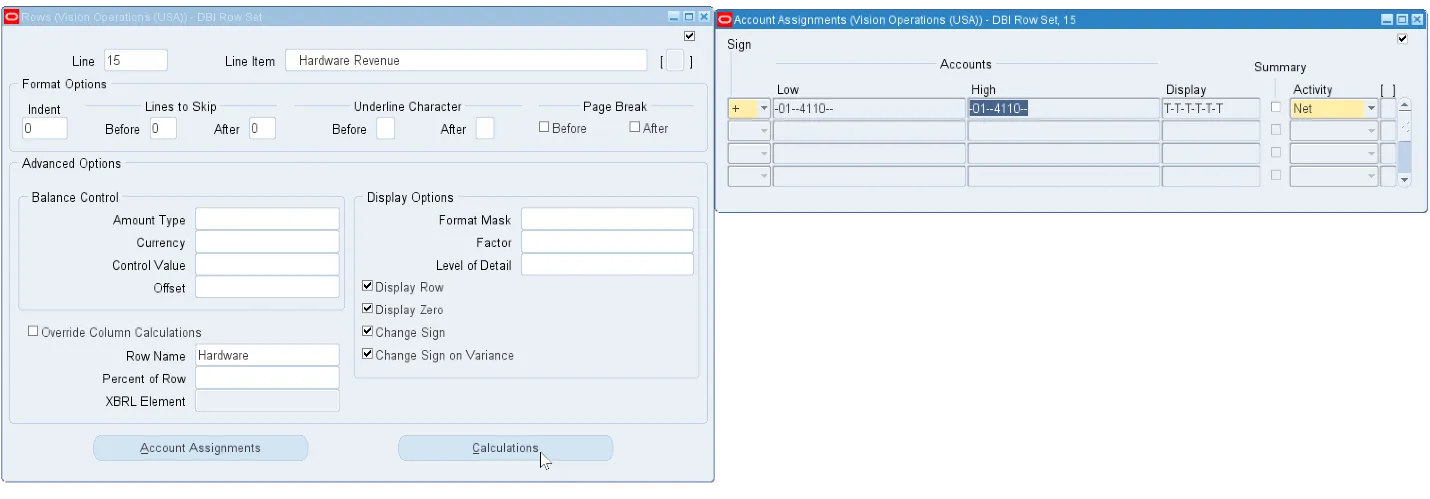Image resolution: width=1430 pixels, height=499 pixels.
Task: Toggle checkbox under Account Assignments title bar
Action: click(1402, 39)
